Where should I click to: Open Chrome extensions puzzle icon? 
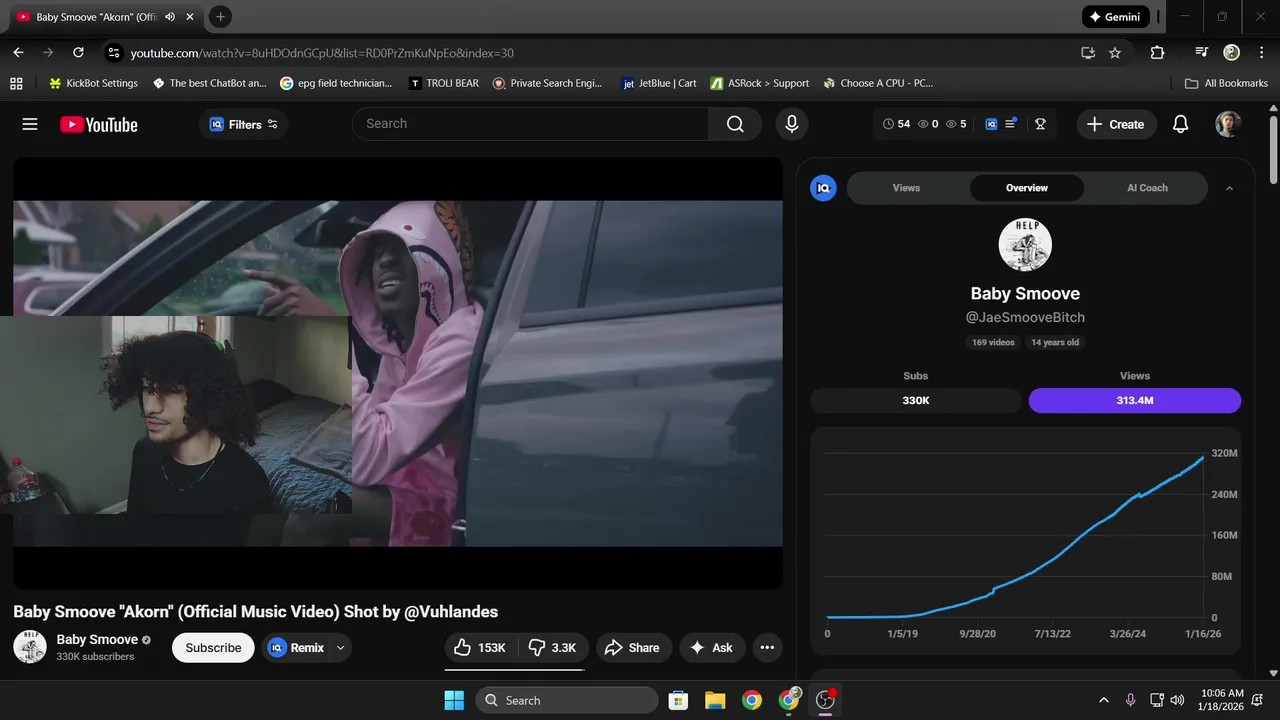pyautogui.click(x=1157, y=52)
